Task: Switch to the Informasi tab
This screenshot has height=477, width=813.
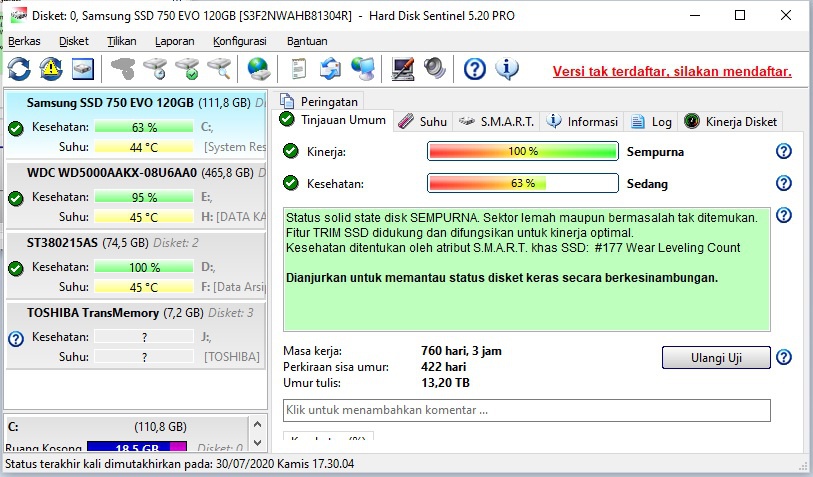Action: click(582, 122)
